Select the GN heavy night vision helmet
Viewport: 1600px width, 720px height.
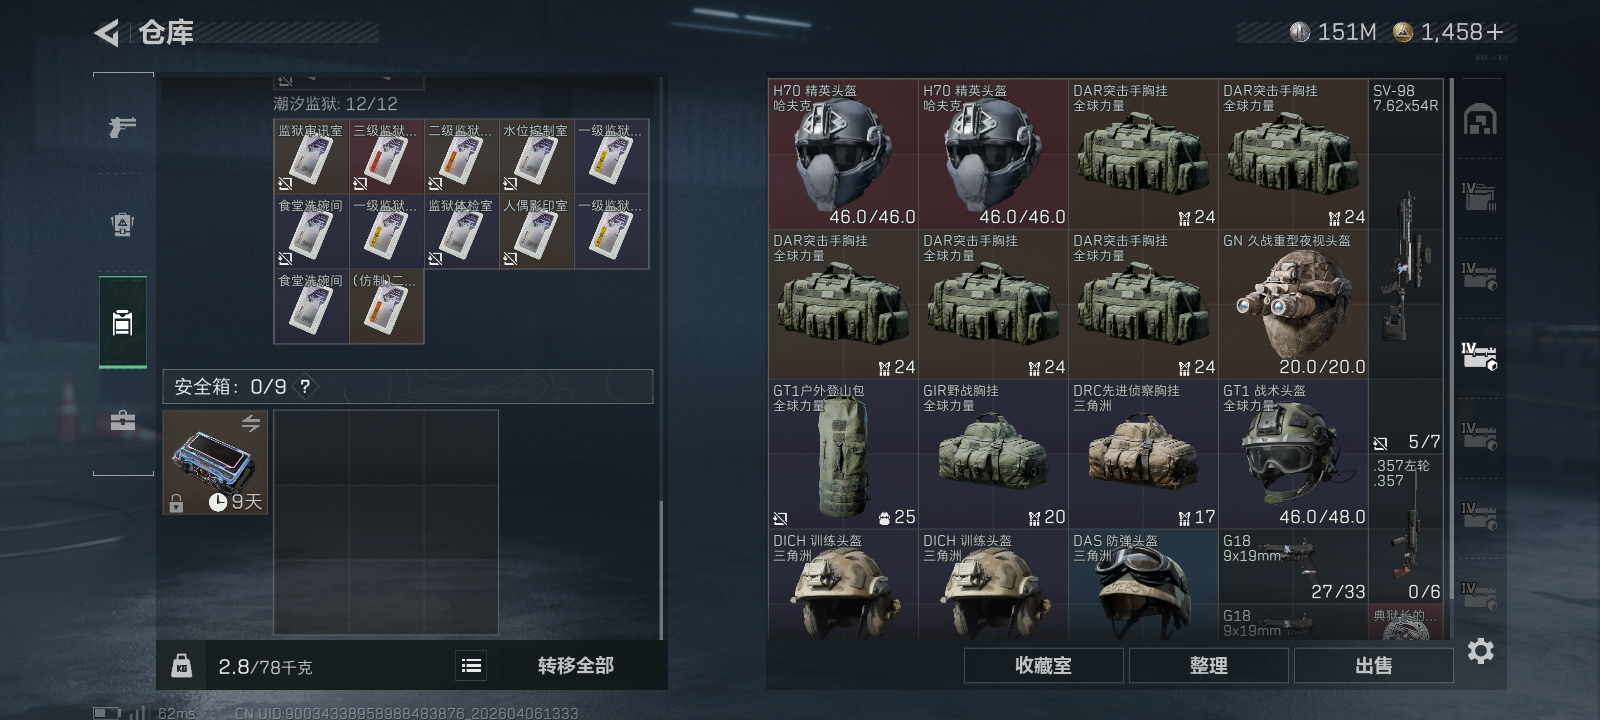(x=1293, y=304)
